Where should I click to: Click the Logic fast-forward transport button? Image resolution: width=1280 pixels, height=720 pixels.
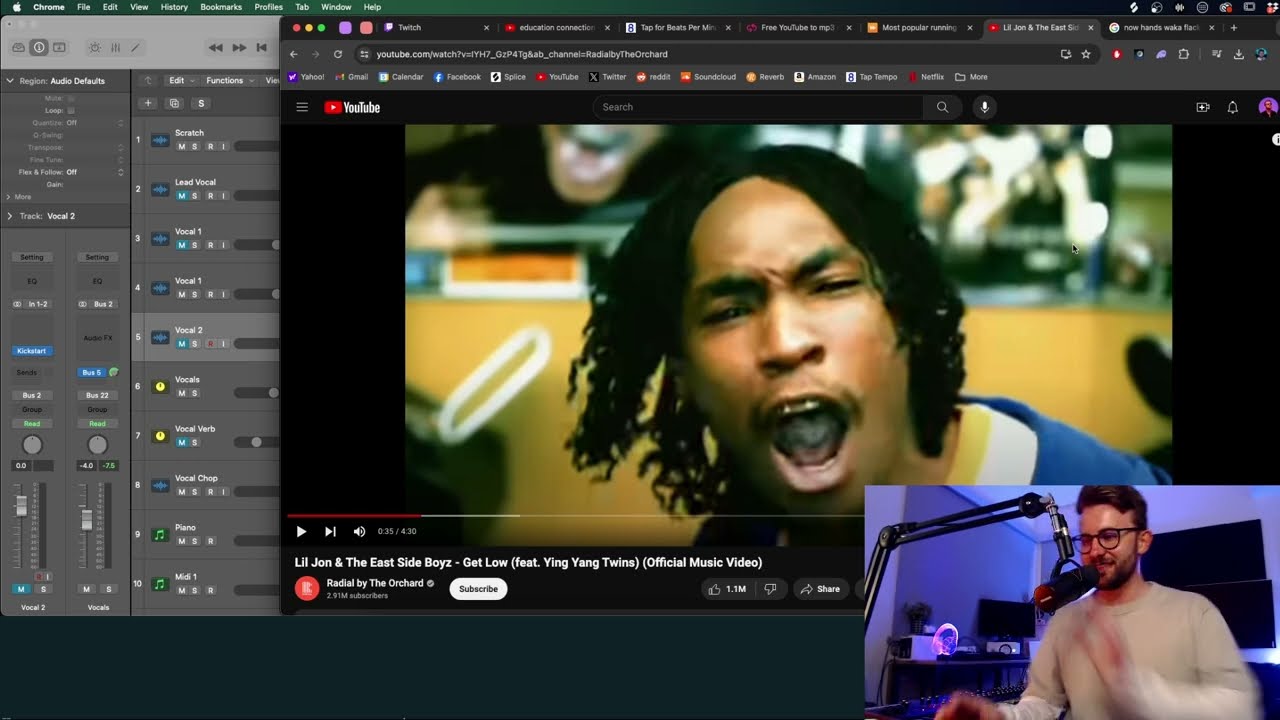point(239,47)
